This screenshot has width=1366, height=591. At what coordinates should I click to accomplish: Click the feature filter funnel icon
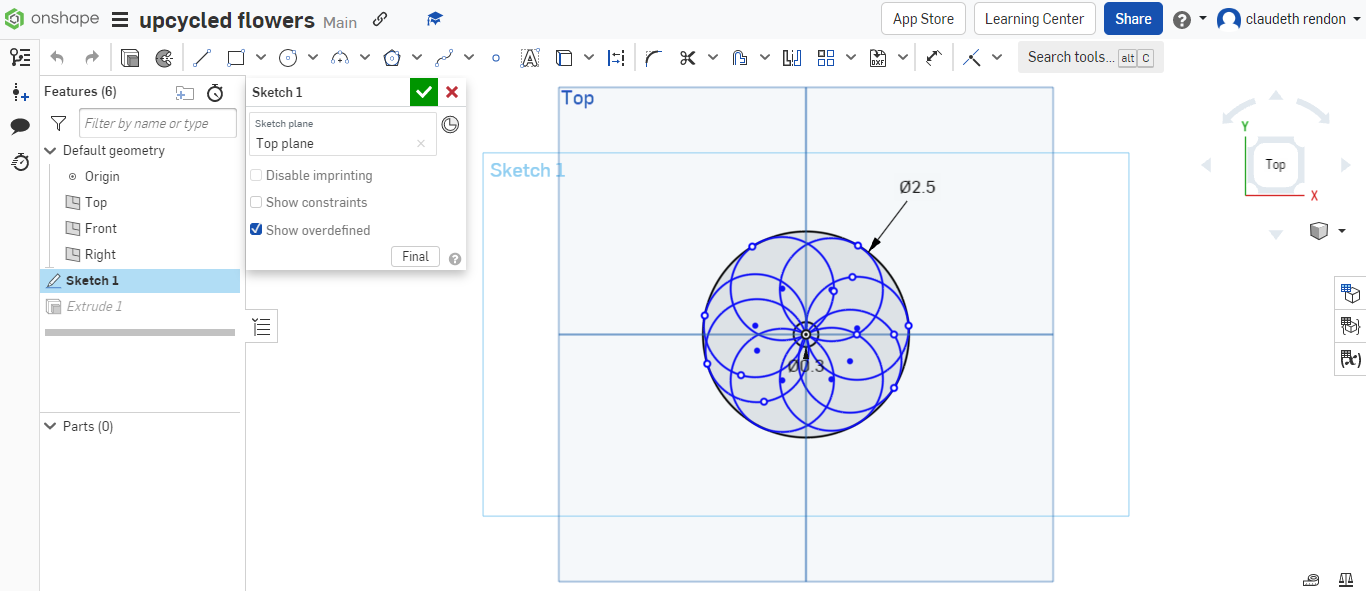click(x=59, y=123)
